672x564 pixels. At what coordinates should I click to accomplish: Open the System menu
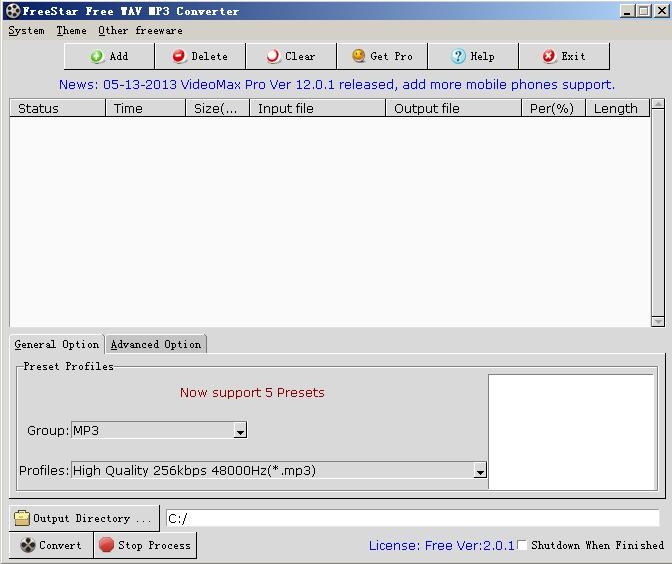(x=26, y=30)
